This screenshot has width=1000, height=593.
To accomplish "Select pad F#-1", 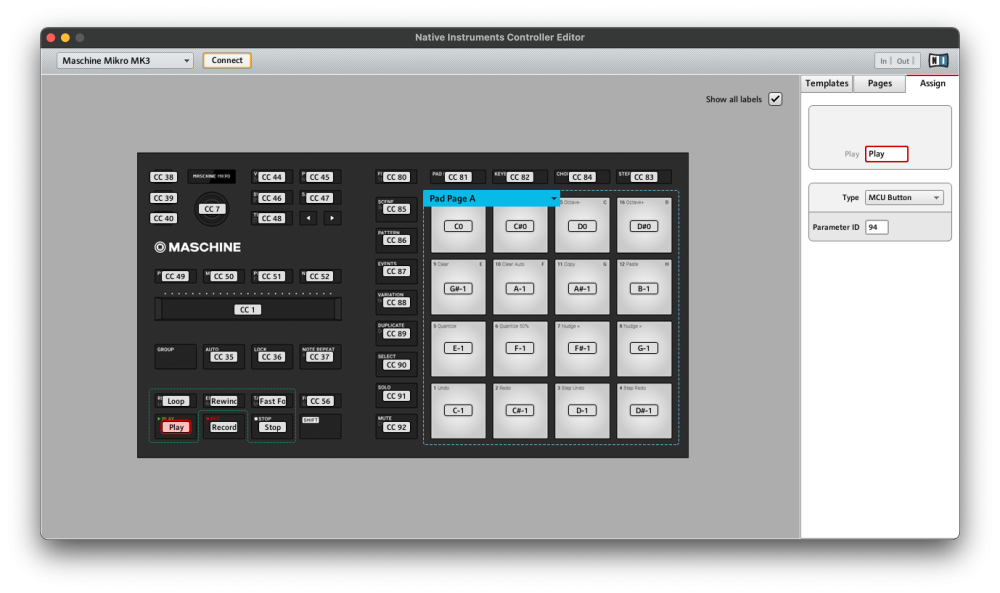I will (x=582, y=349).
